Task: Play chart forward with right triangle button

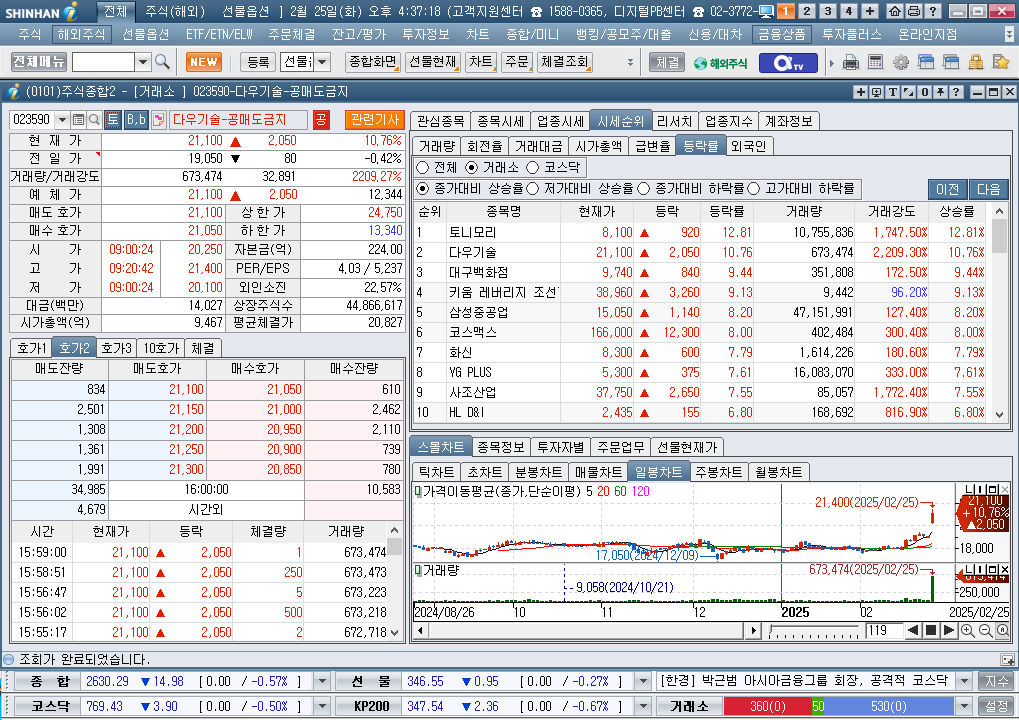Action: point(948,630)
